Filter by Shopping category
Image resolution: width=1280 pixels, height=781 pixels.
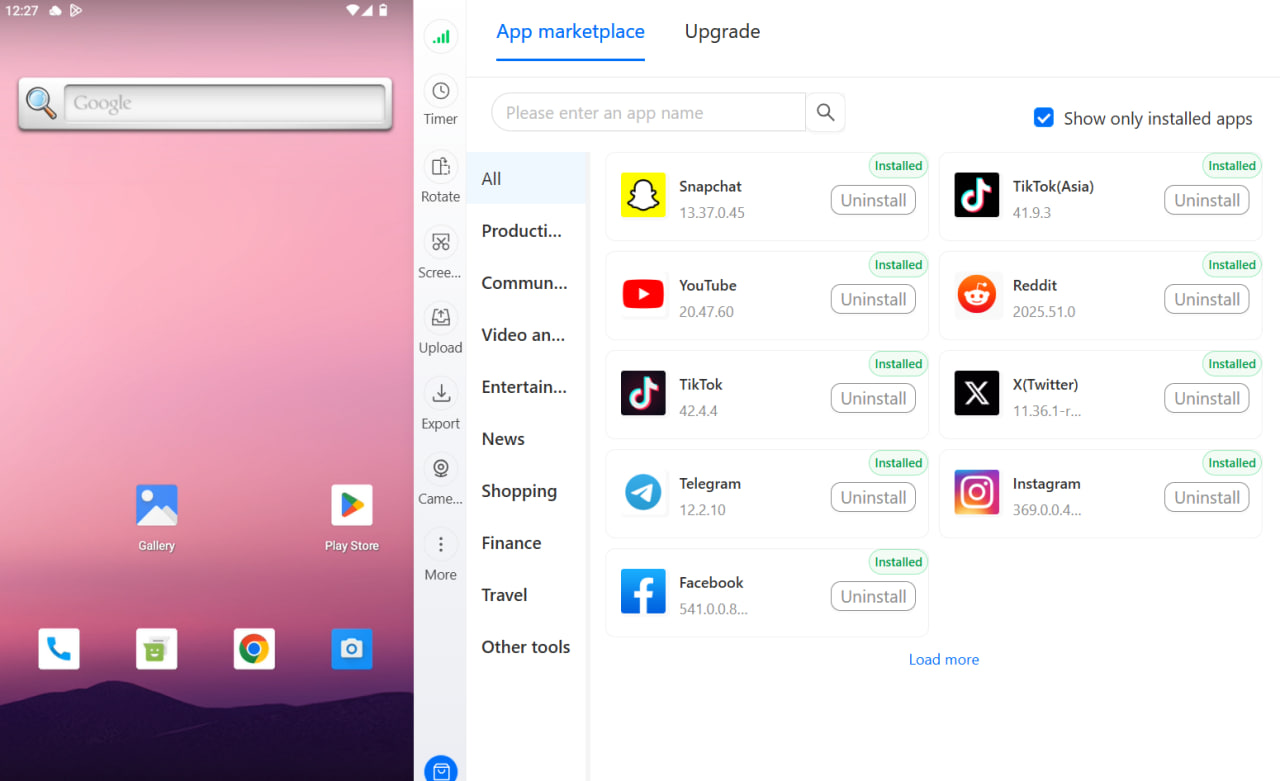519,491
